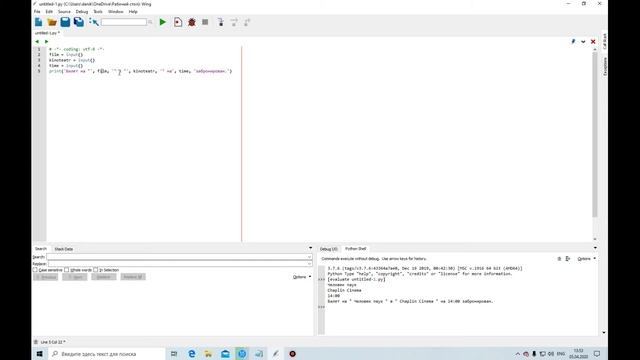Open the Source menu
The width and height of the screenshot is (640, 360).
[x=64, y=12]
